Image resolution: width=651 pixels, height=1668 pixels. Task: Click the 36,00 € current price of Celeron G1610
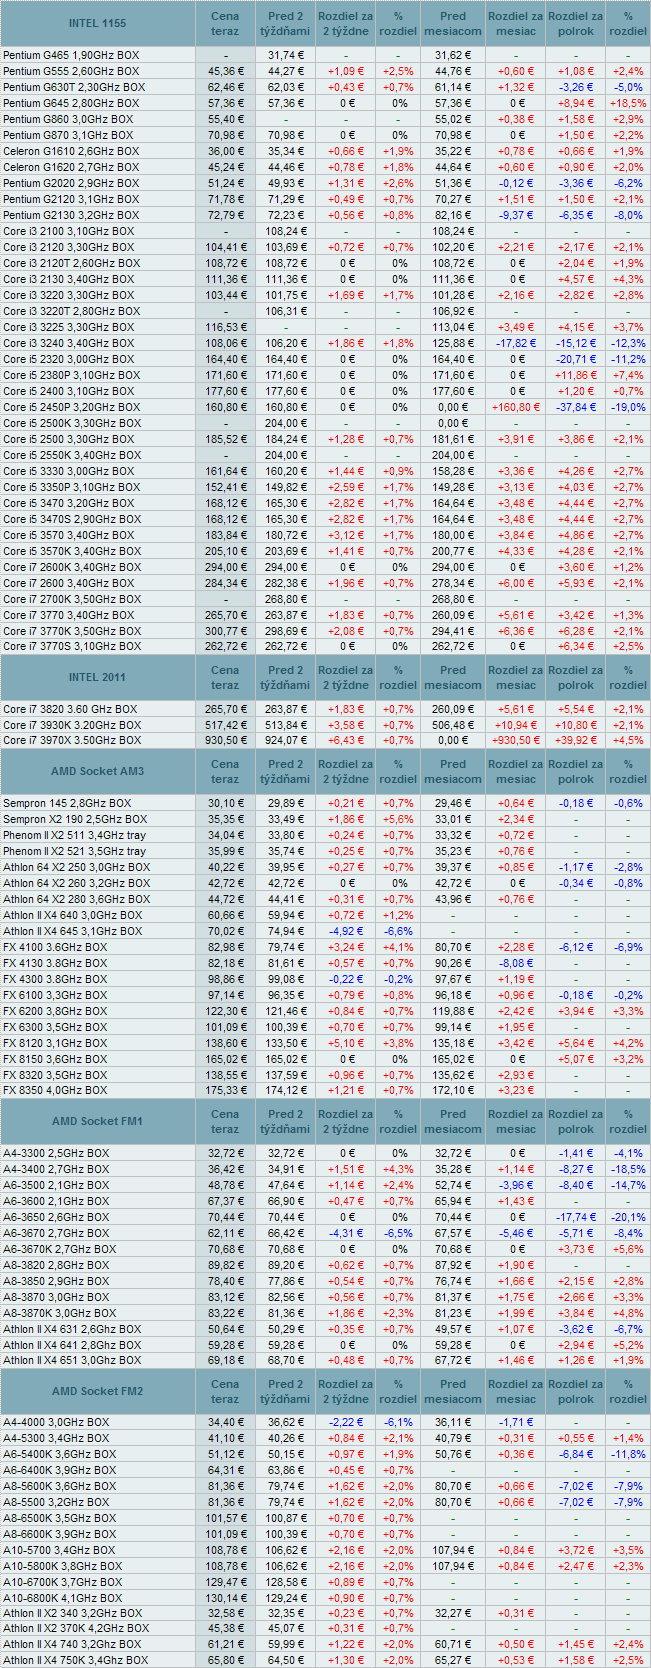click(x=225, y=151)
